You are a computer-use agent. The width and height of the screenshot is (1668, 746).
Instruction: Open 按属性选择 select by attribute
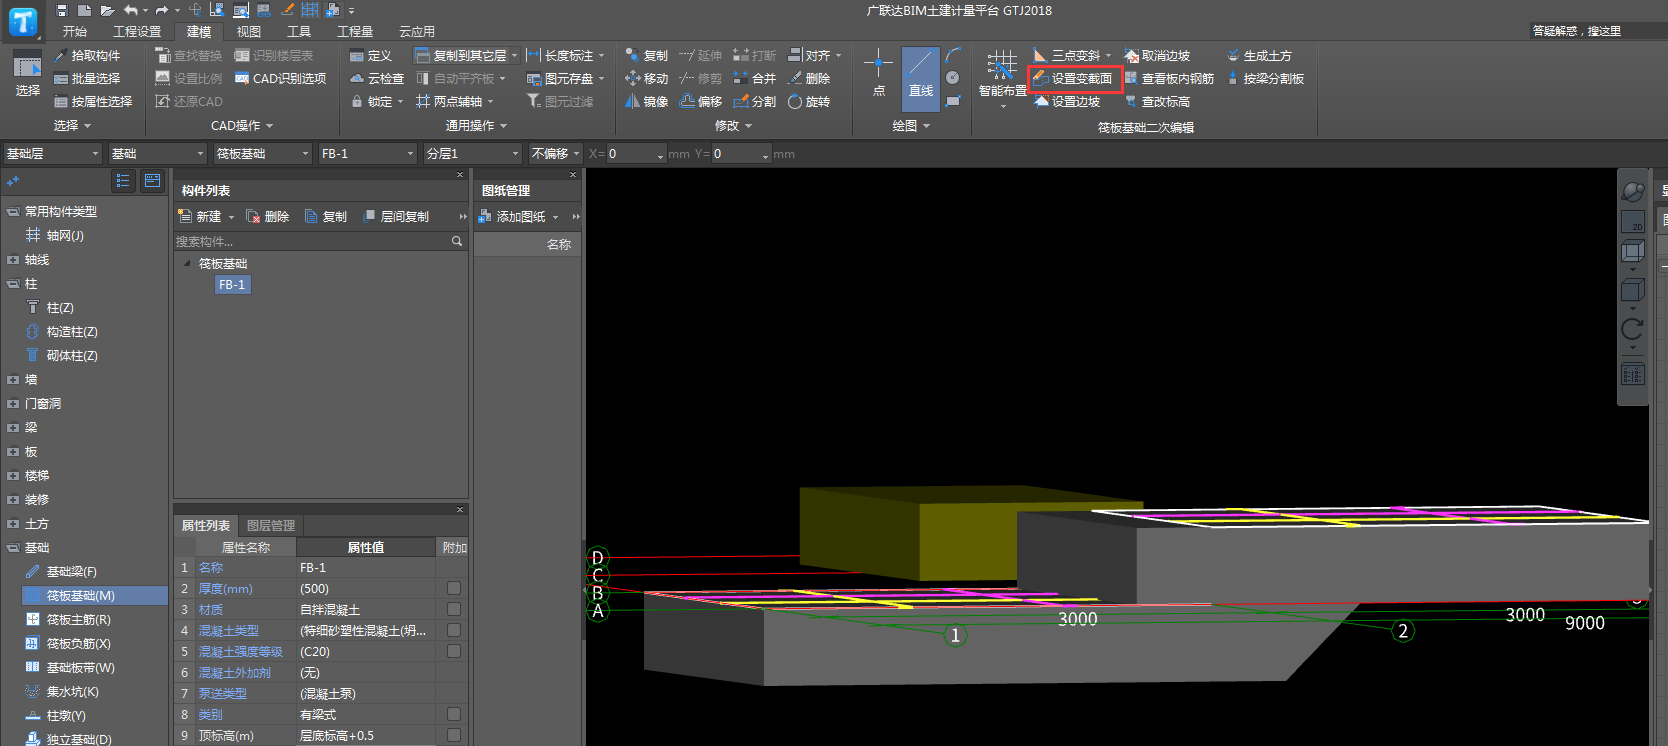(93, 102)
